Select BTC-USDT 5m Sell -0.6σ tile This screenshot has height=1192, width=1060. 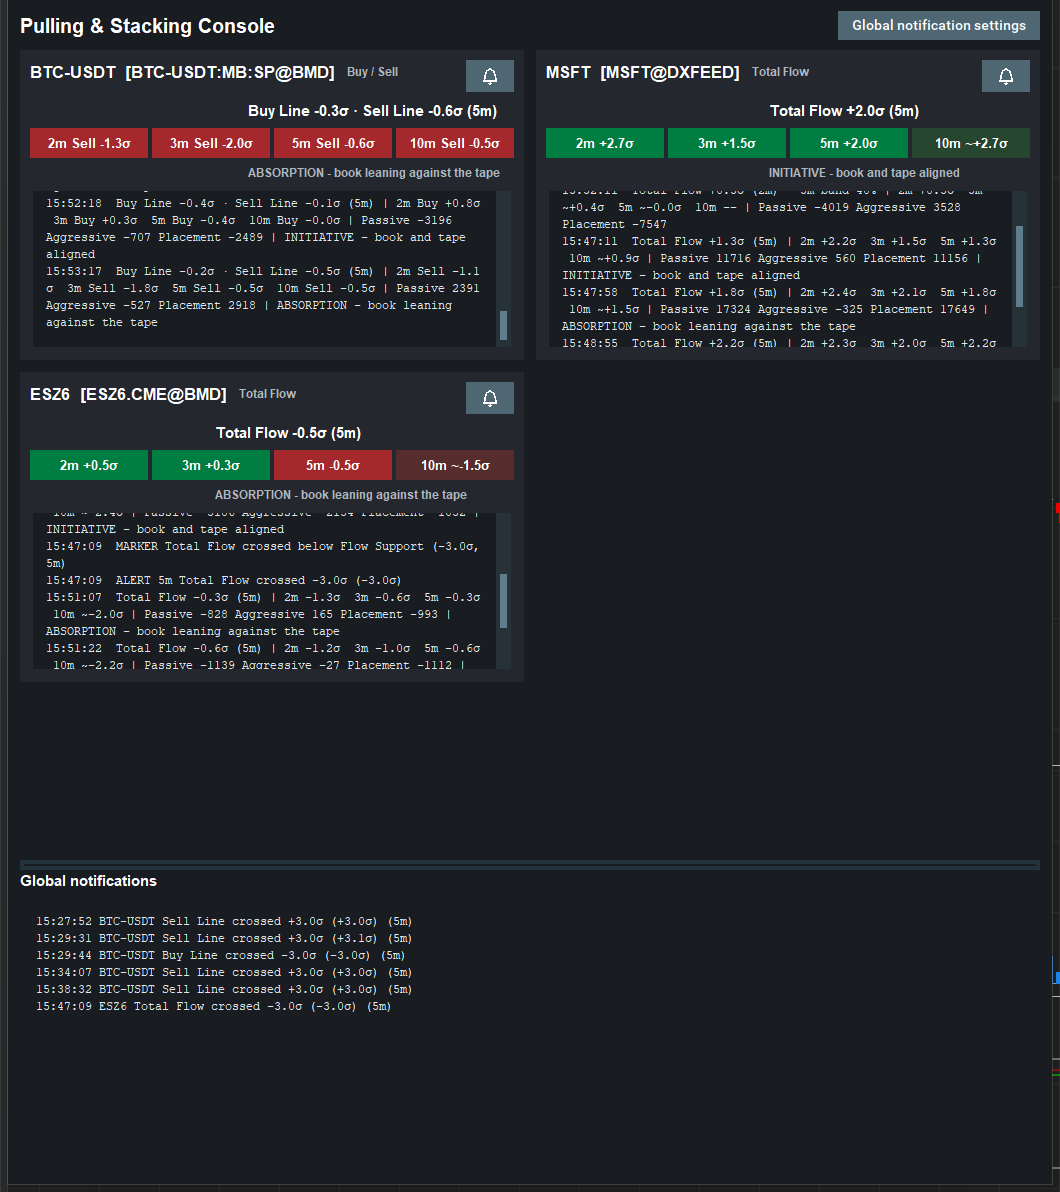[x=333, y=143]
